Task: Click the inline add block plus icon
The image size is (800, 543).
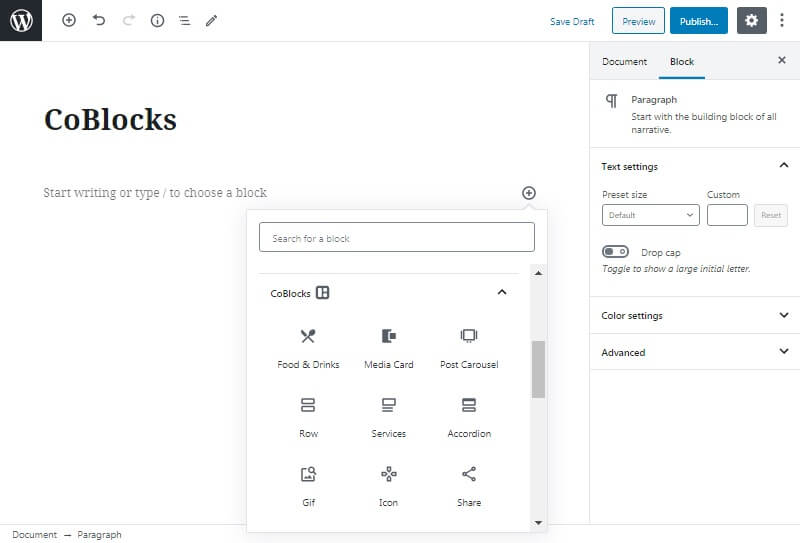Action: tap(529, 193)
